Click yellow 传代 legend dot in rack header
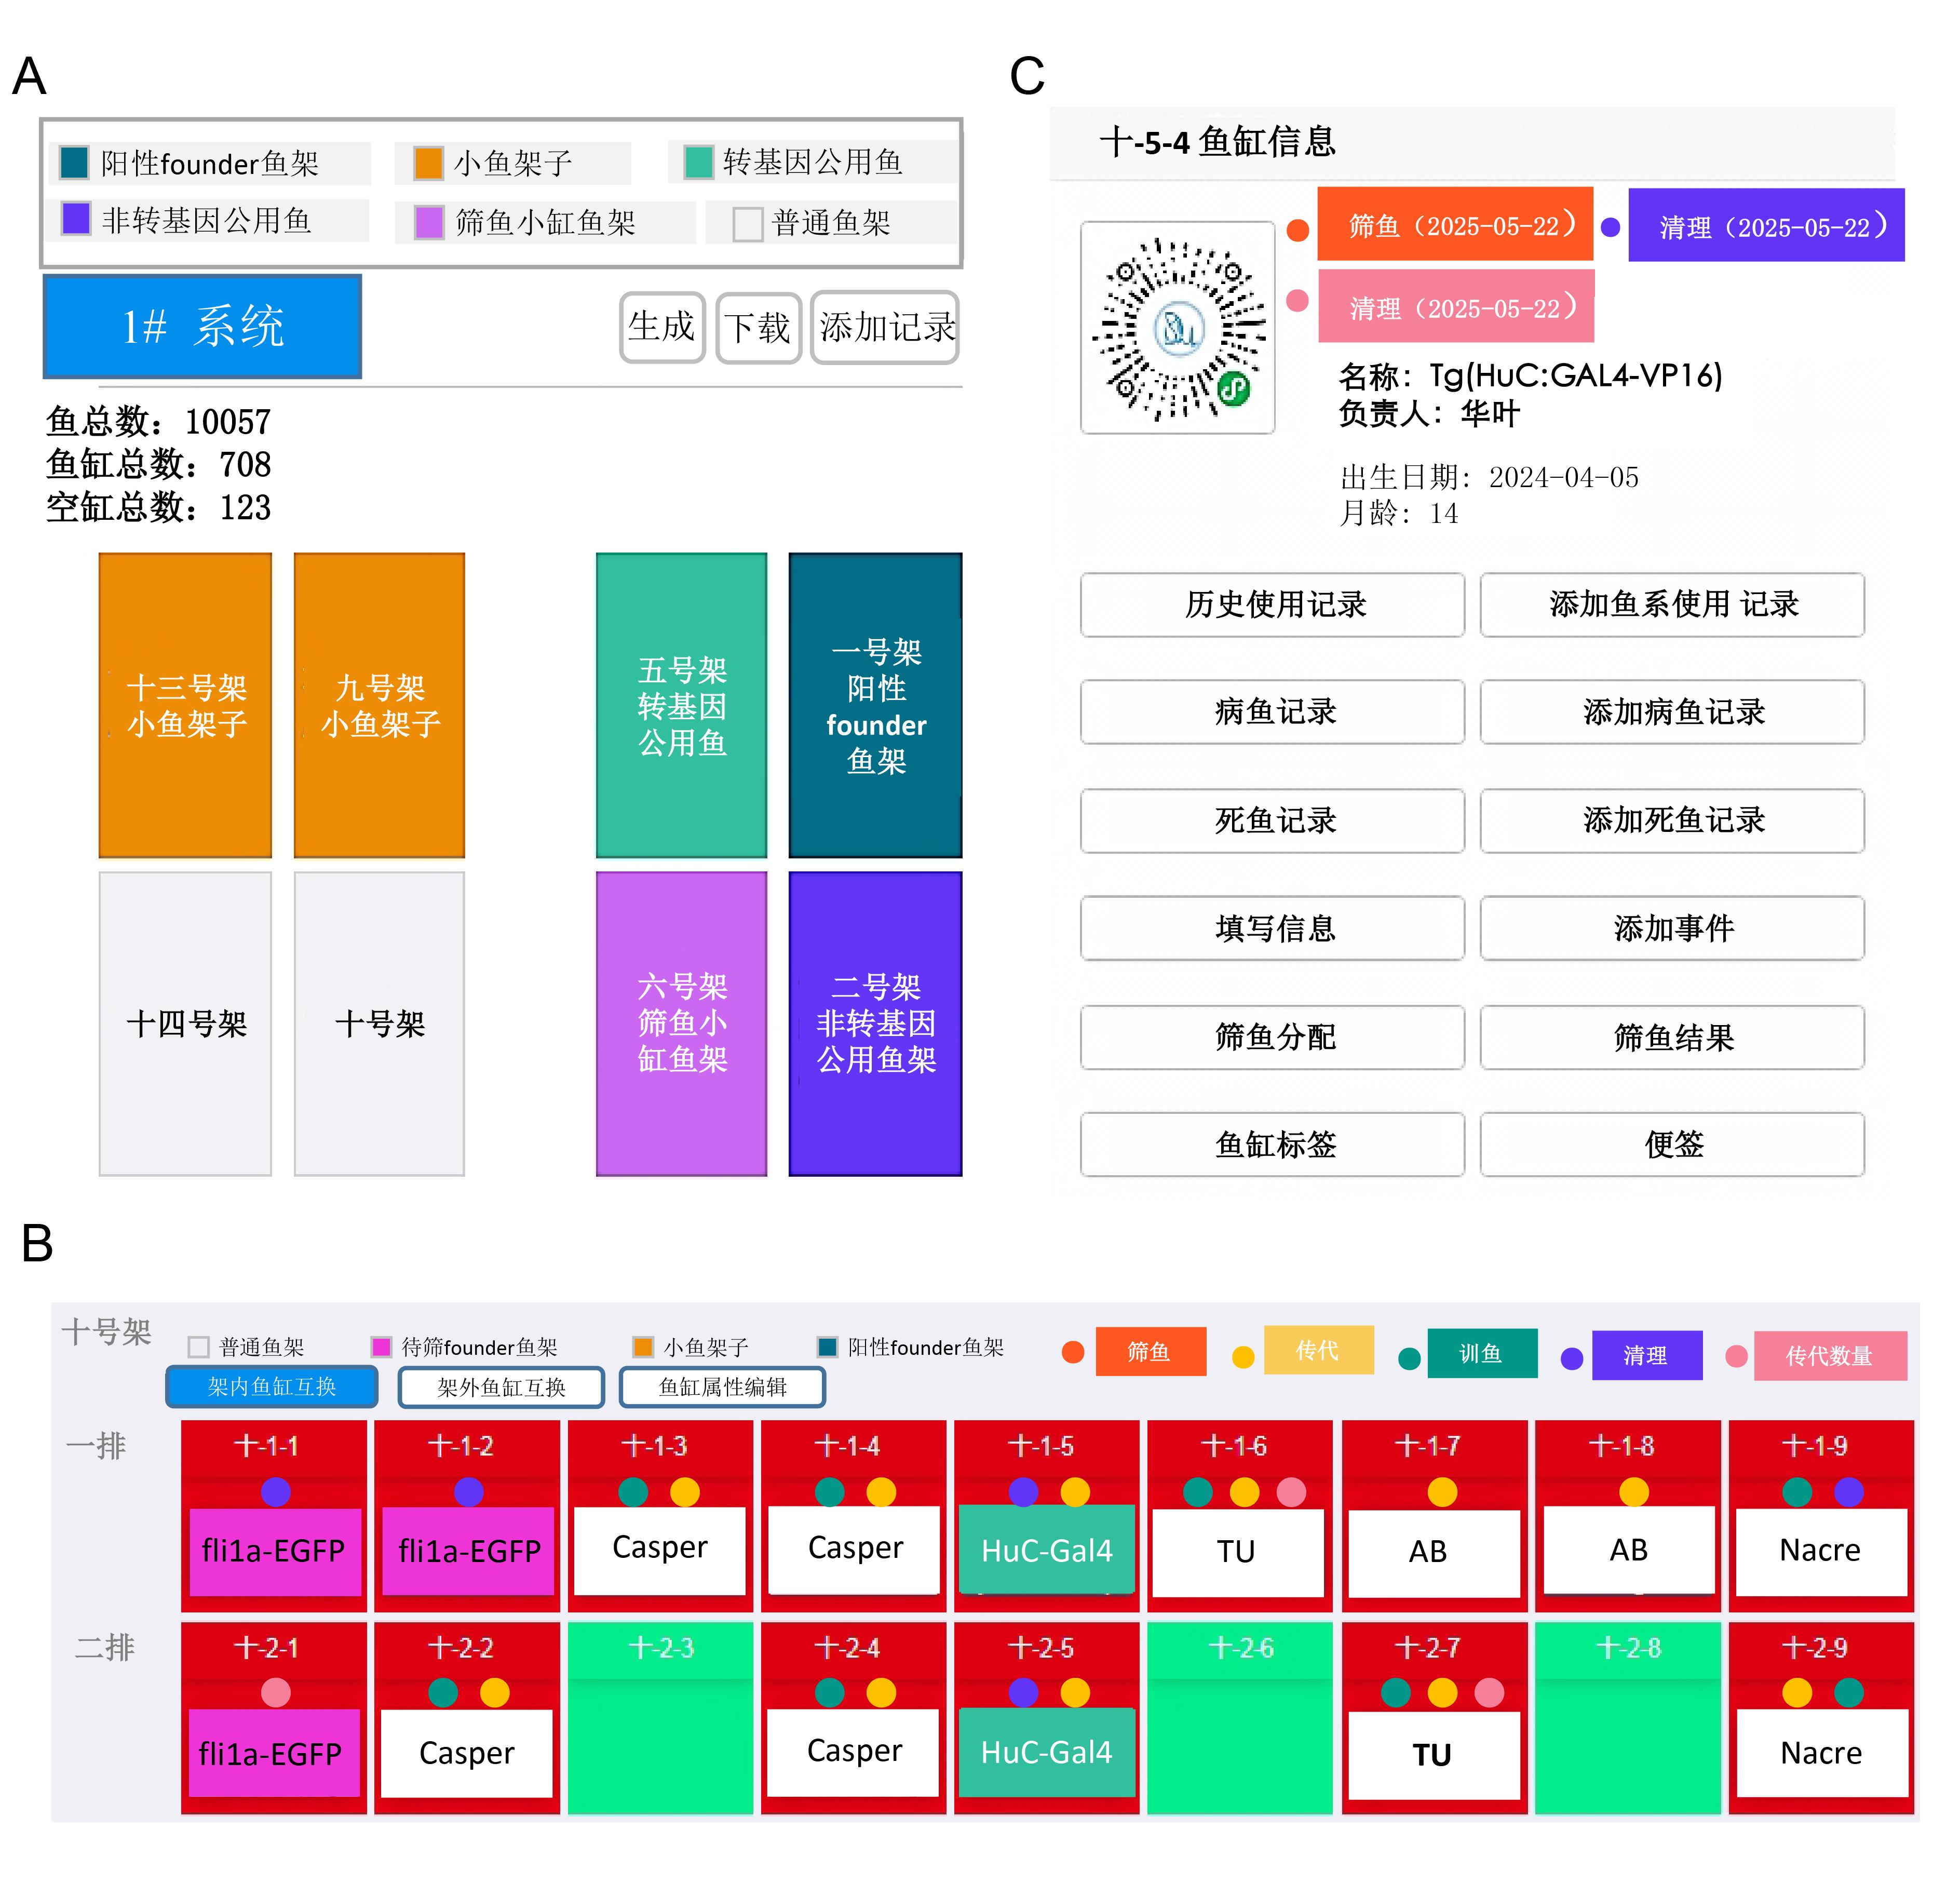The width and height of the screenshot is (1960, 1884). tap(1243, 1357)
